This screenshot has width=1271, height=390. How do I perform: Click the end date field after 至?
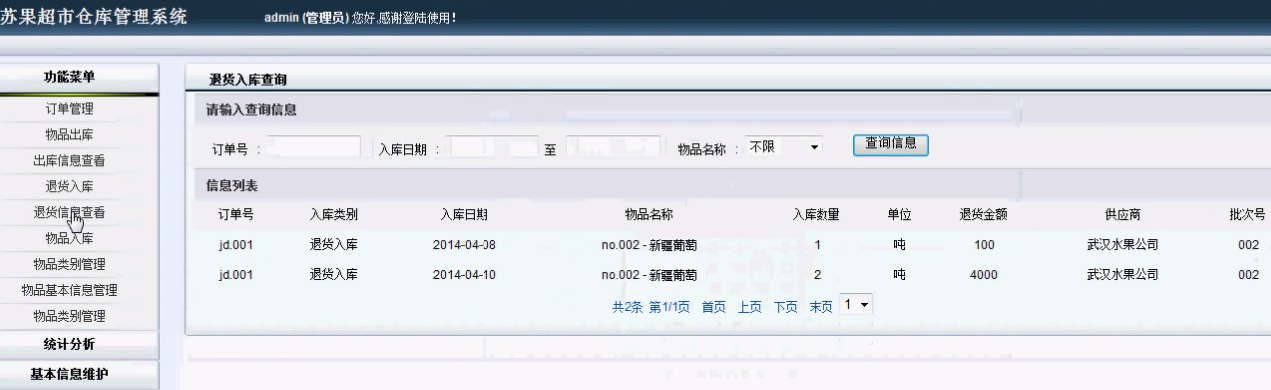pyautogui.click(x=612, y=148)
